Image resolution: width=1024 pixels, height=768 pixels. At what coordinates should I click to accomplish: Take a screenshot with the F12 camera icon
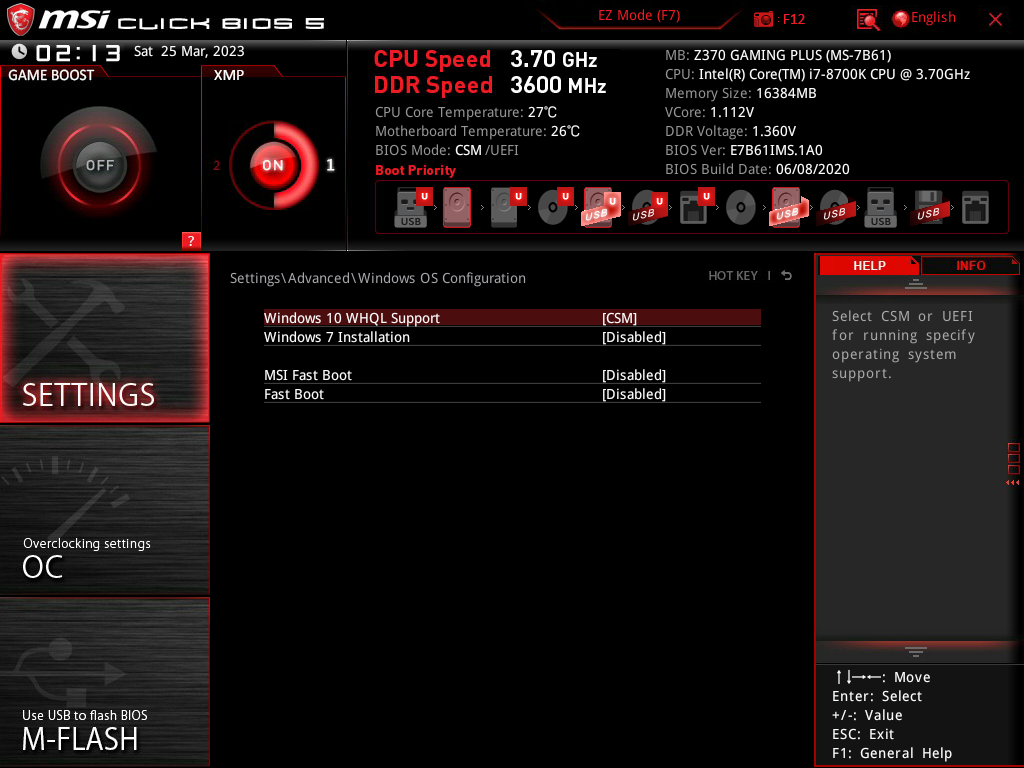(x=763, y=19)
